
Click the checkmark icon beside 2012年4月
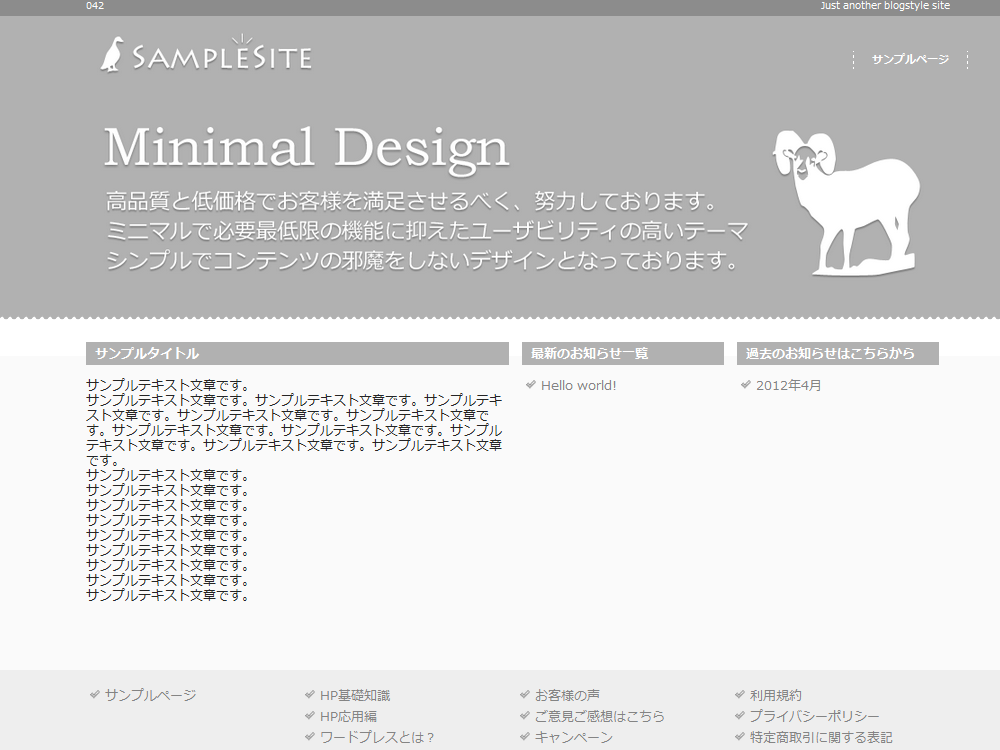(746, 385)
